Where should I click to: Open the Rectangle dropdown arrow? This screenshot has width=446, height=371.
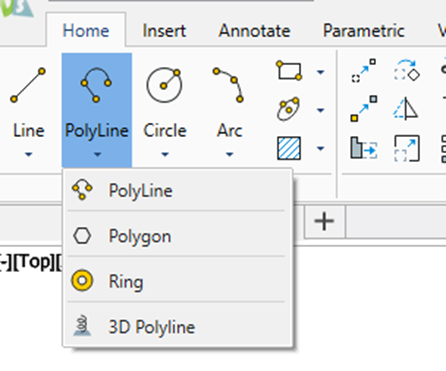[x=320, y=72]
